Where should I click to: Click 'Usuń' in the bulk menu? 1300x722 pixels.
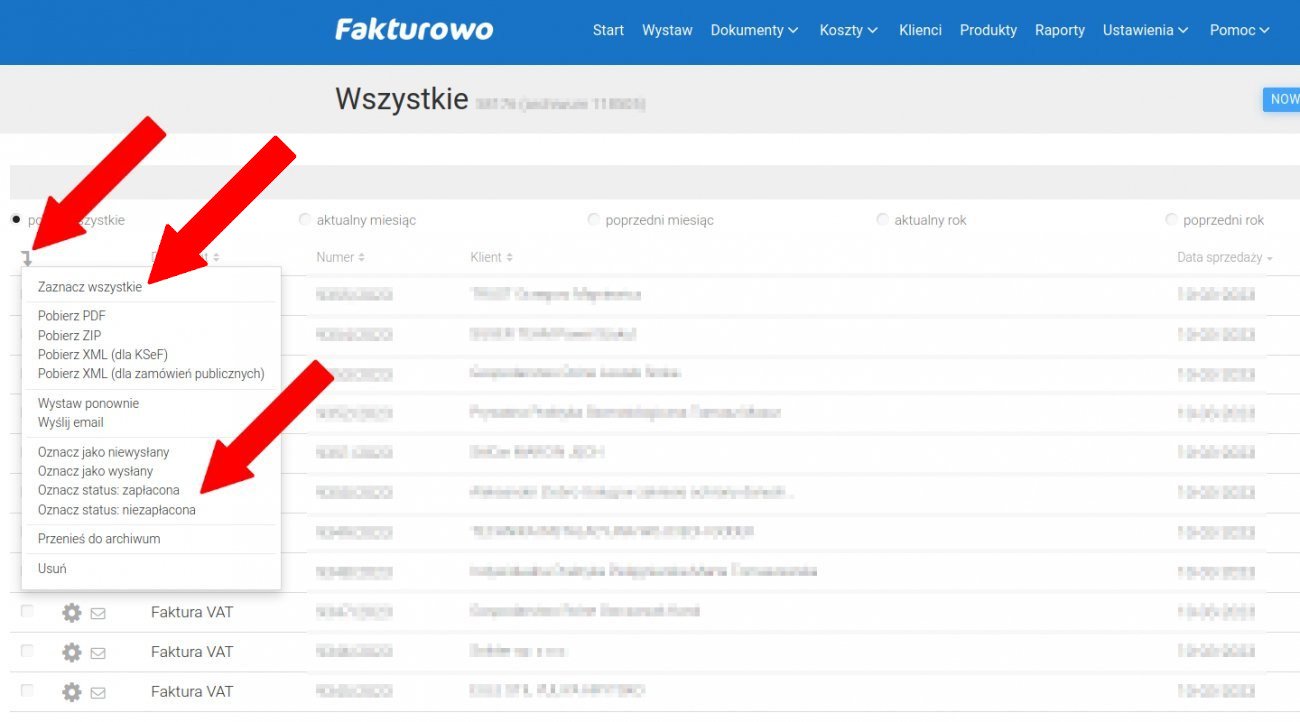52,569
